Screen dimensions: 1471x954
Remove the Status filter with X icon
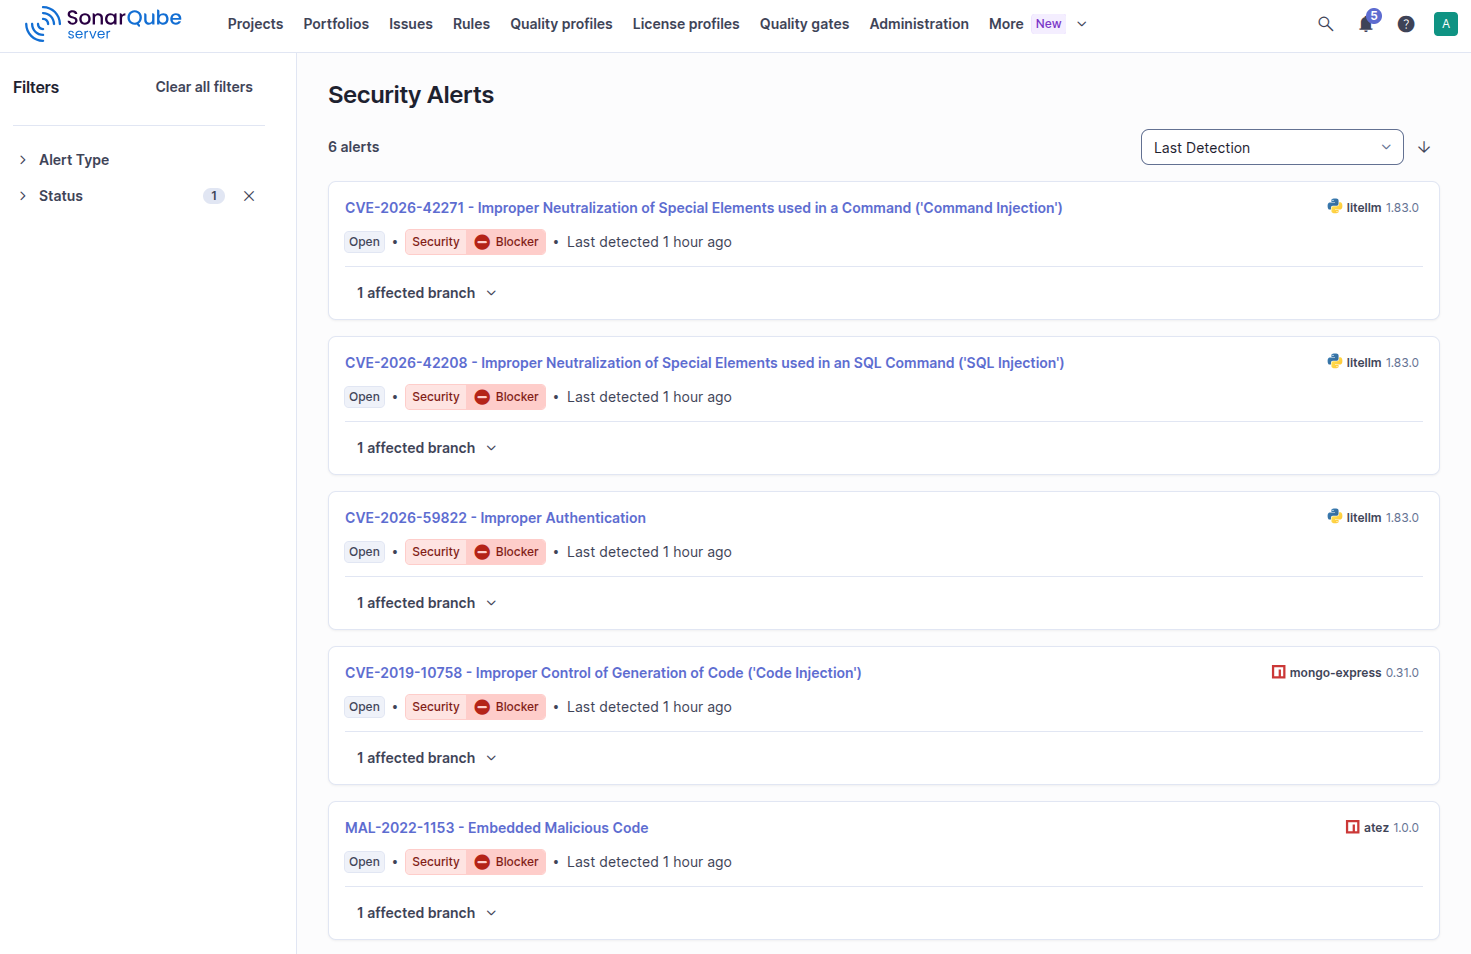click(249, 196)
